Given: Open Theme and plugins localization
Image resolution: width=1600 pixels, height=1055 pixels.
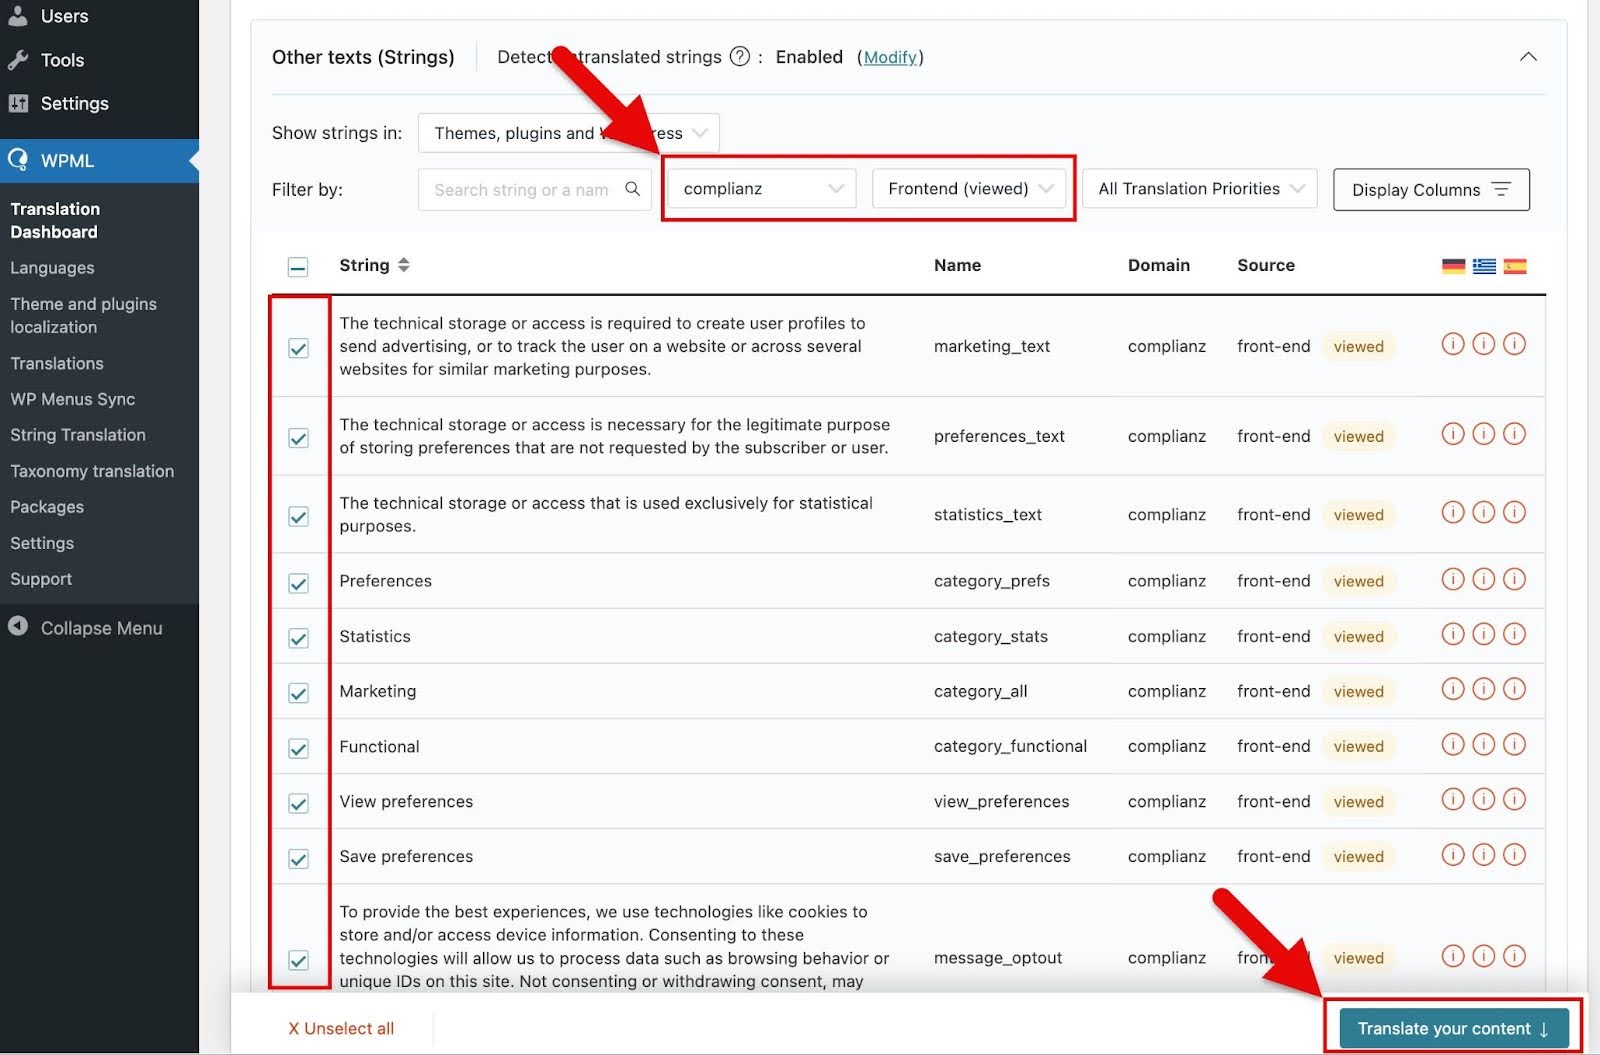Looking at the screenshot, I should point(83,315).
